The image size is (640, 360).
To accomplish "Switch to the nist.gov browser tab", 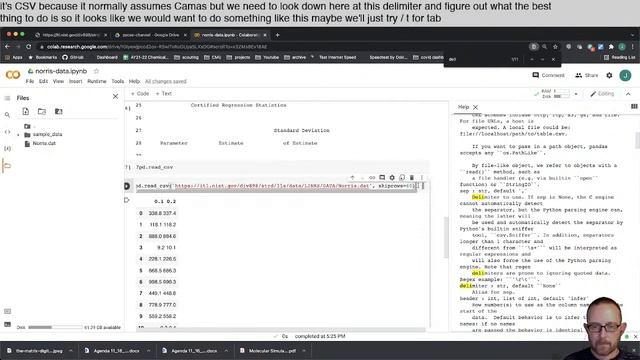I will tap(70, 35).
